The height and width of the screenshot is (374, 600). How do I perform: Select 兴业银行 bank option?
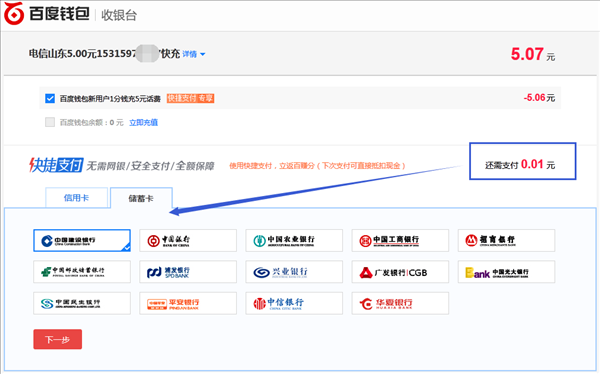click(294, 272)
